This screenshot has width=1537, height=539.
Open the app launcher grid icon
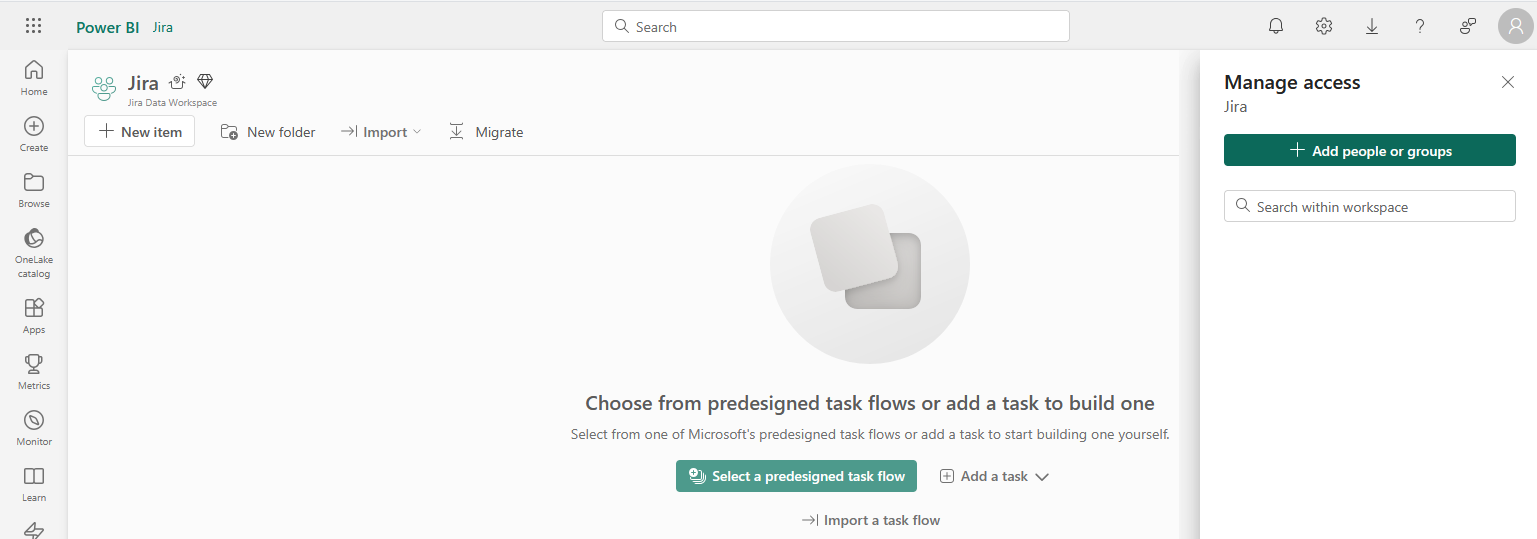33,27
